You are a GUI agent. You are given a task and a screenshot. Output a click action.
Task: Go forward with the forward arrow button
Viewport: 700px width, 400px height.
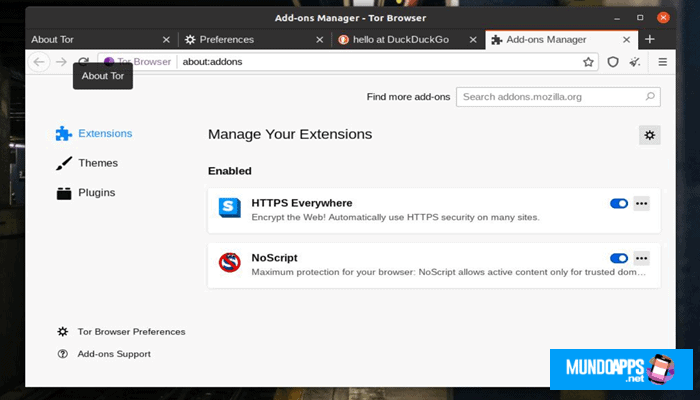tap(61, 62)
